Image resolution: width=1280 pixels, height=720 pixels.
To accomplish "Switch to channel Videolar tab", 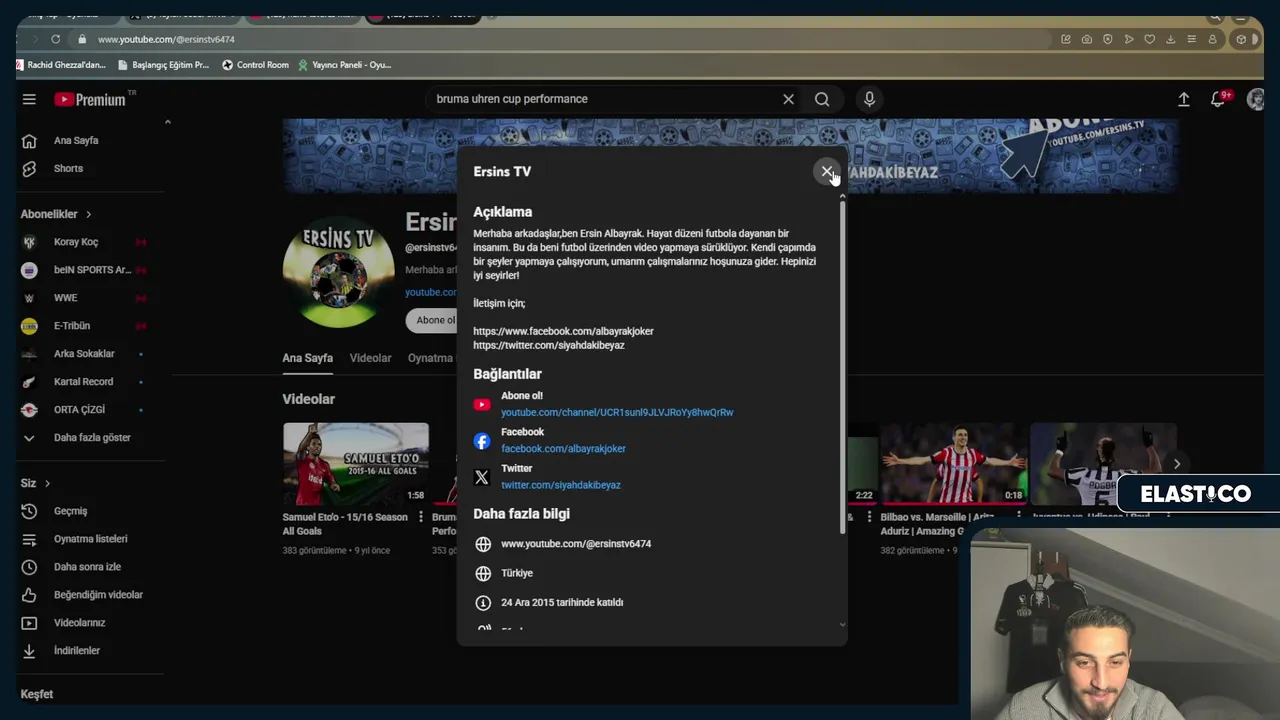I will (370, 358).
